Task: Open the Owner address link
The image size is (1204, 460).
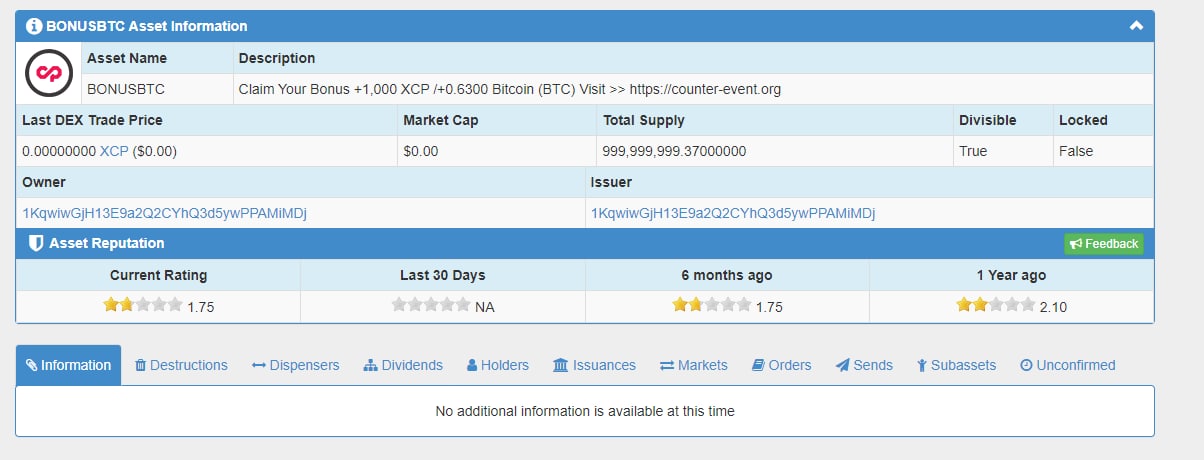Action: tap(164, 213)
